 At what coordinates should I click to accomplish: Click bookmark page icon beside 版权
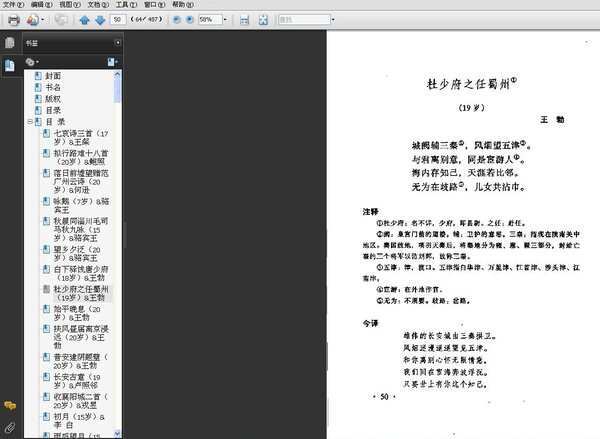pos(38,99)
